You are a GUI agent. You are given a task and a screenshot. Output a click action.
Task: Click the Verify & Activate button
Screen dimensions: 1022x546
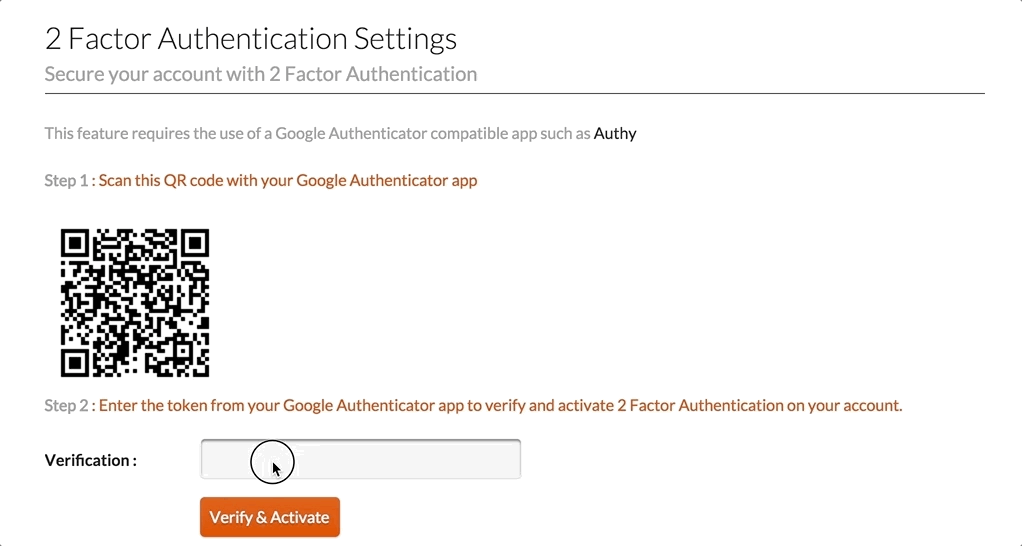coord(270,517)
